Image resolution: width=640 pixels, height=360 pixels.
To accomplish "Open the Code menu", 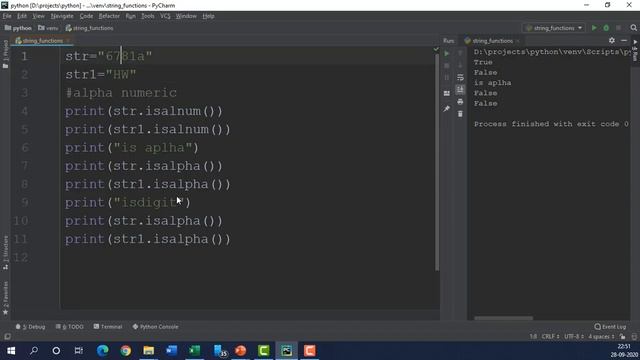I will tap(86, 16).
